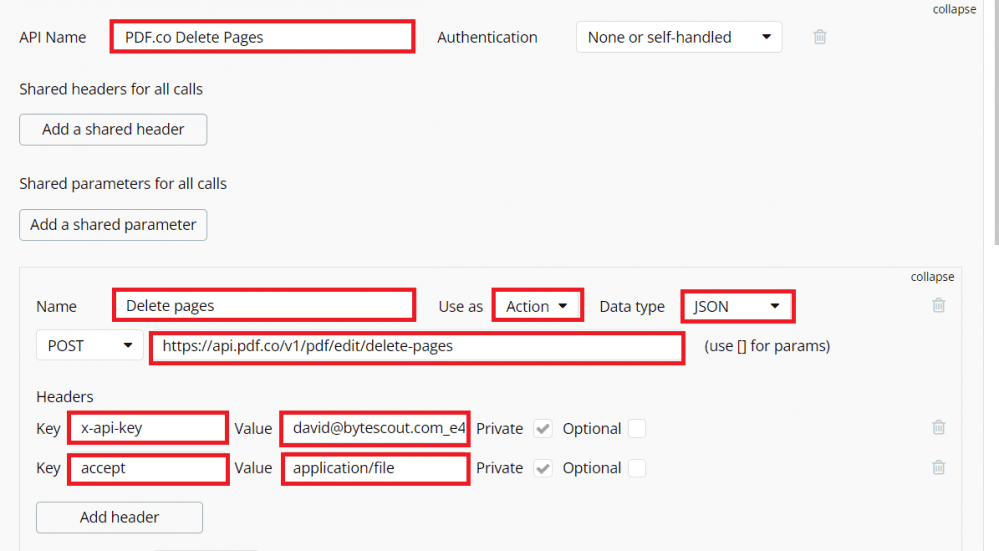Enable Optional checkbox for accept header

click(x=636, y=468)
